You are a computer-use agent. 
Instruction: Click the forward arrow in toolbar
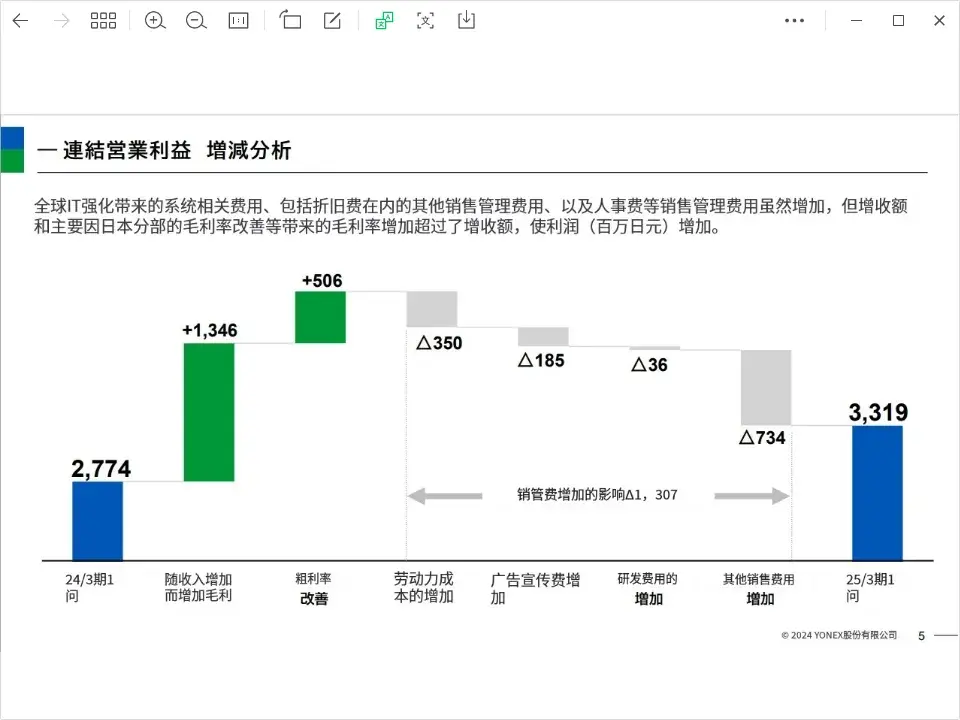[x=62, y=20]
